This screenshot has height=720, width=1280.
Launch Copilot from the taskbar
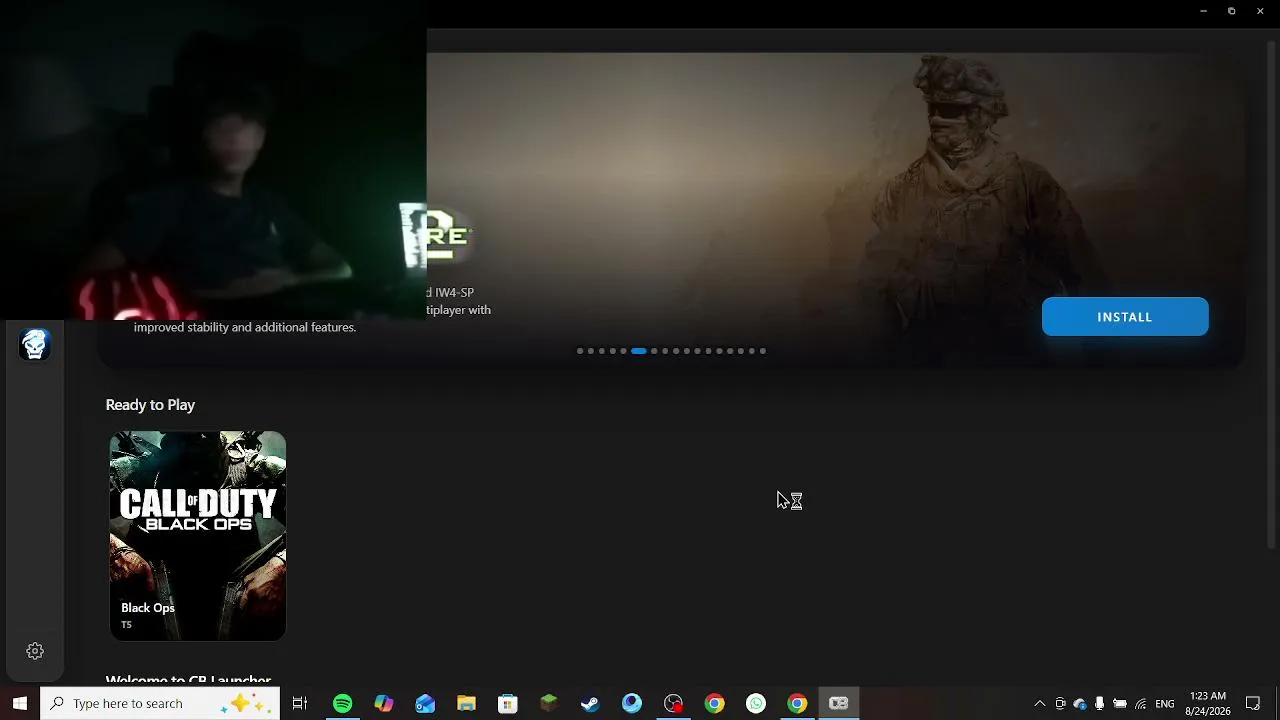[x=384, y=703]
